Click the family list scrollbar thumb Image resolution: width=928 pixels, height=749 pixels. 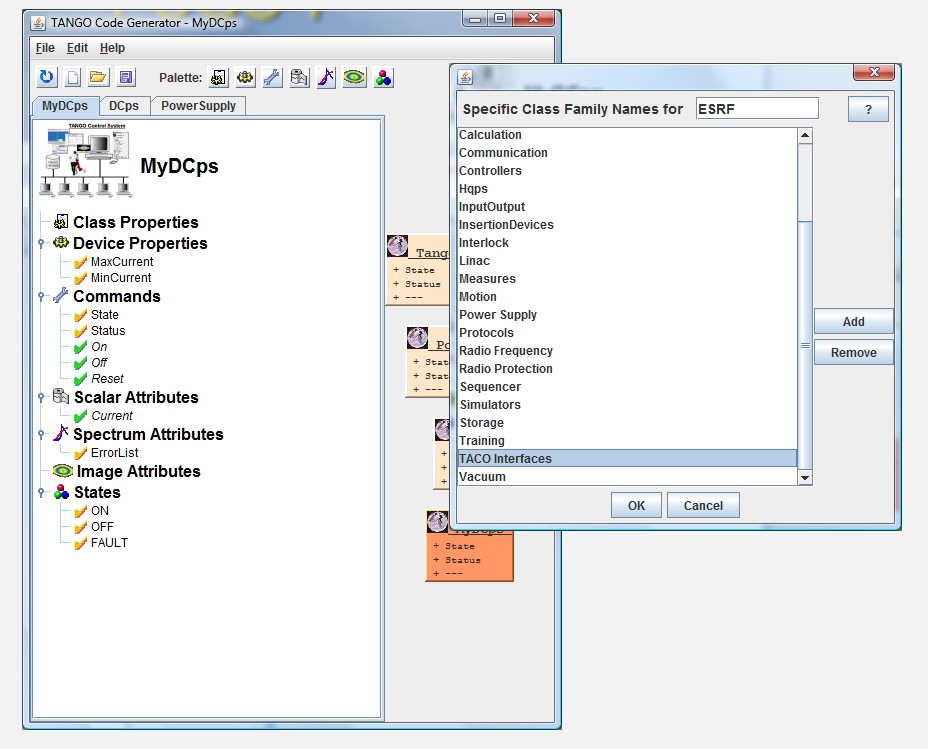tap(805, 345)
